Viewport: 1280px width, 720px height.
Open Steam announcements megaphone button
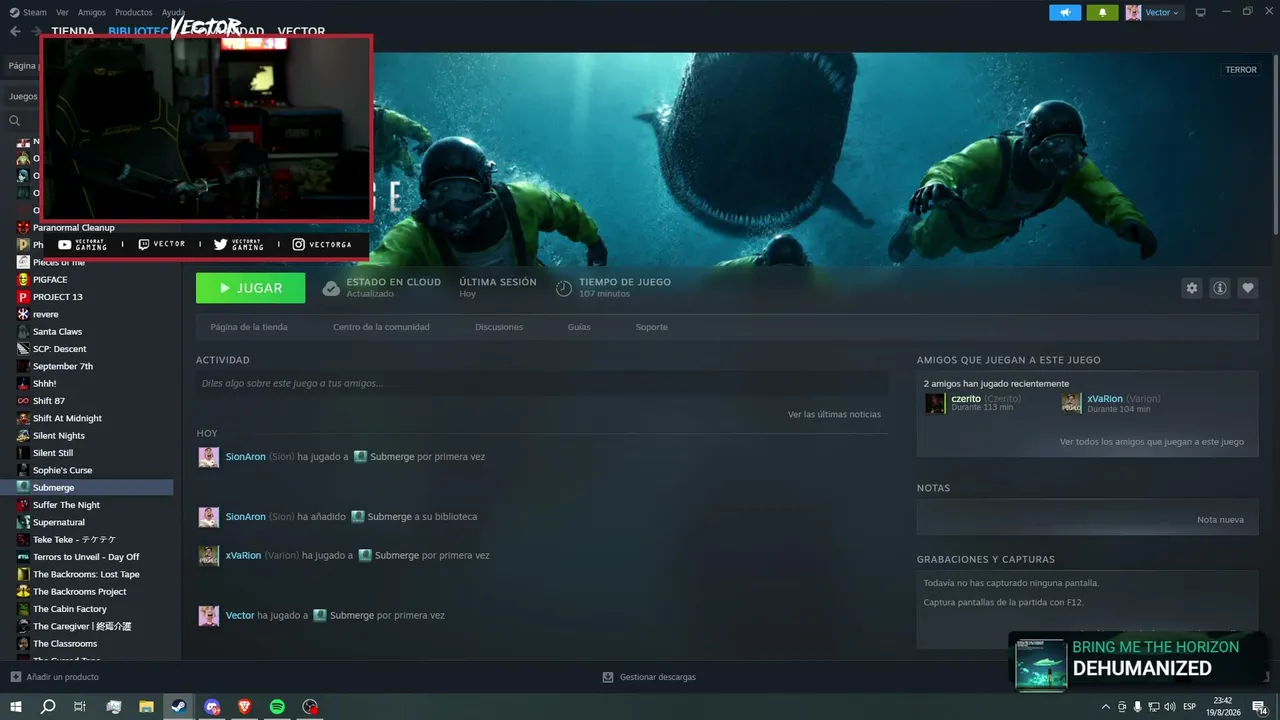1065,12
